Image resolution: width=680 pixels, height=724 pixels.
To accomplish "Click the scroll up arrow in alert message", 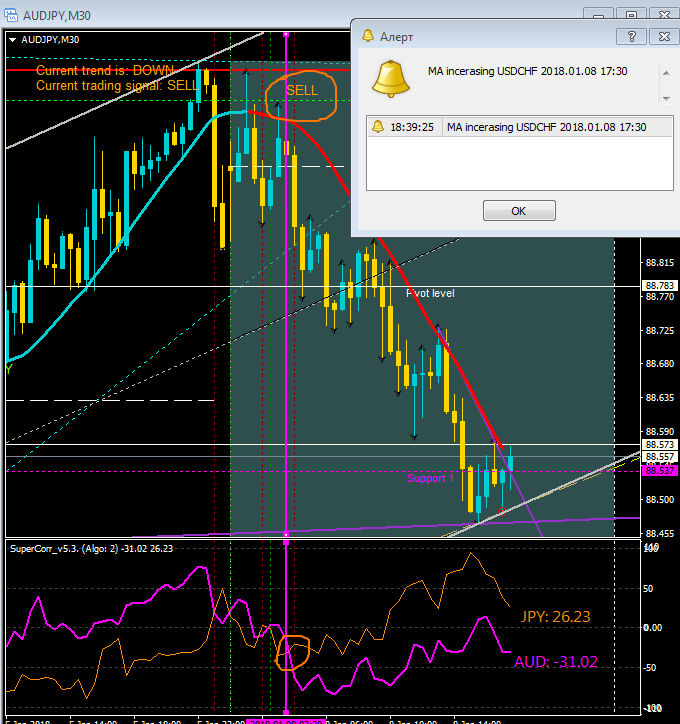I will (666, 73).
